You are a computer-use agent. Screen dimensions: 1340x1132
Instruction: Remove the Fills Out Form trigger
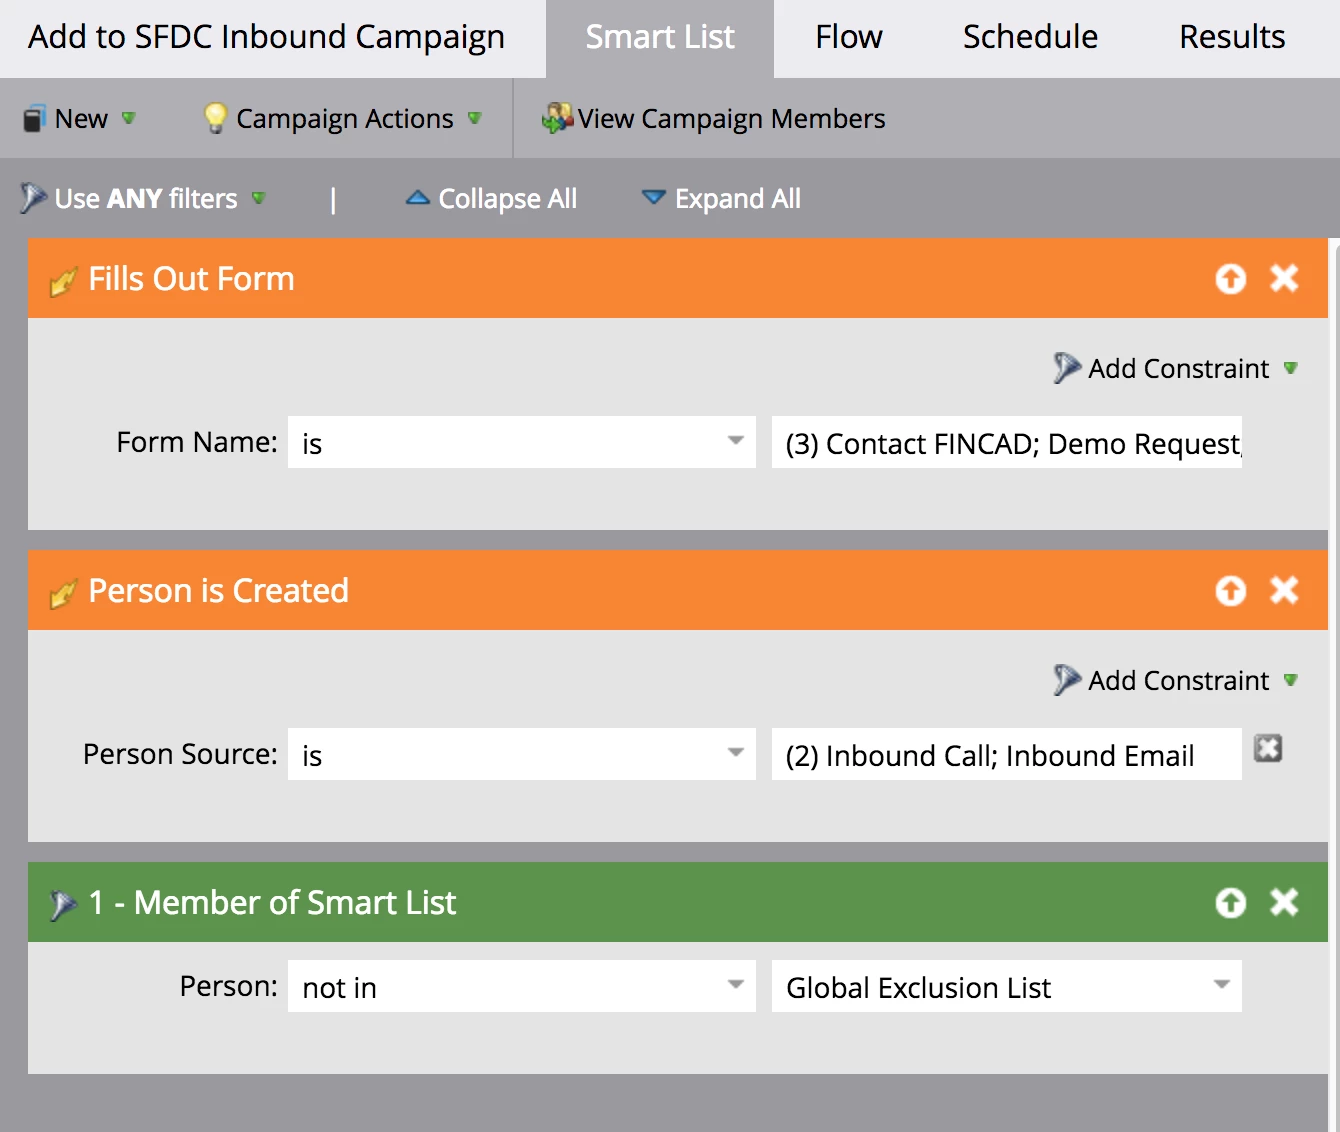point(1284,278)
